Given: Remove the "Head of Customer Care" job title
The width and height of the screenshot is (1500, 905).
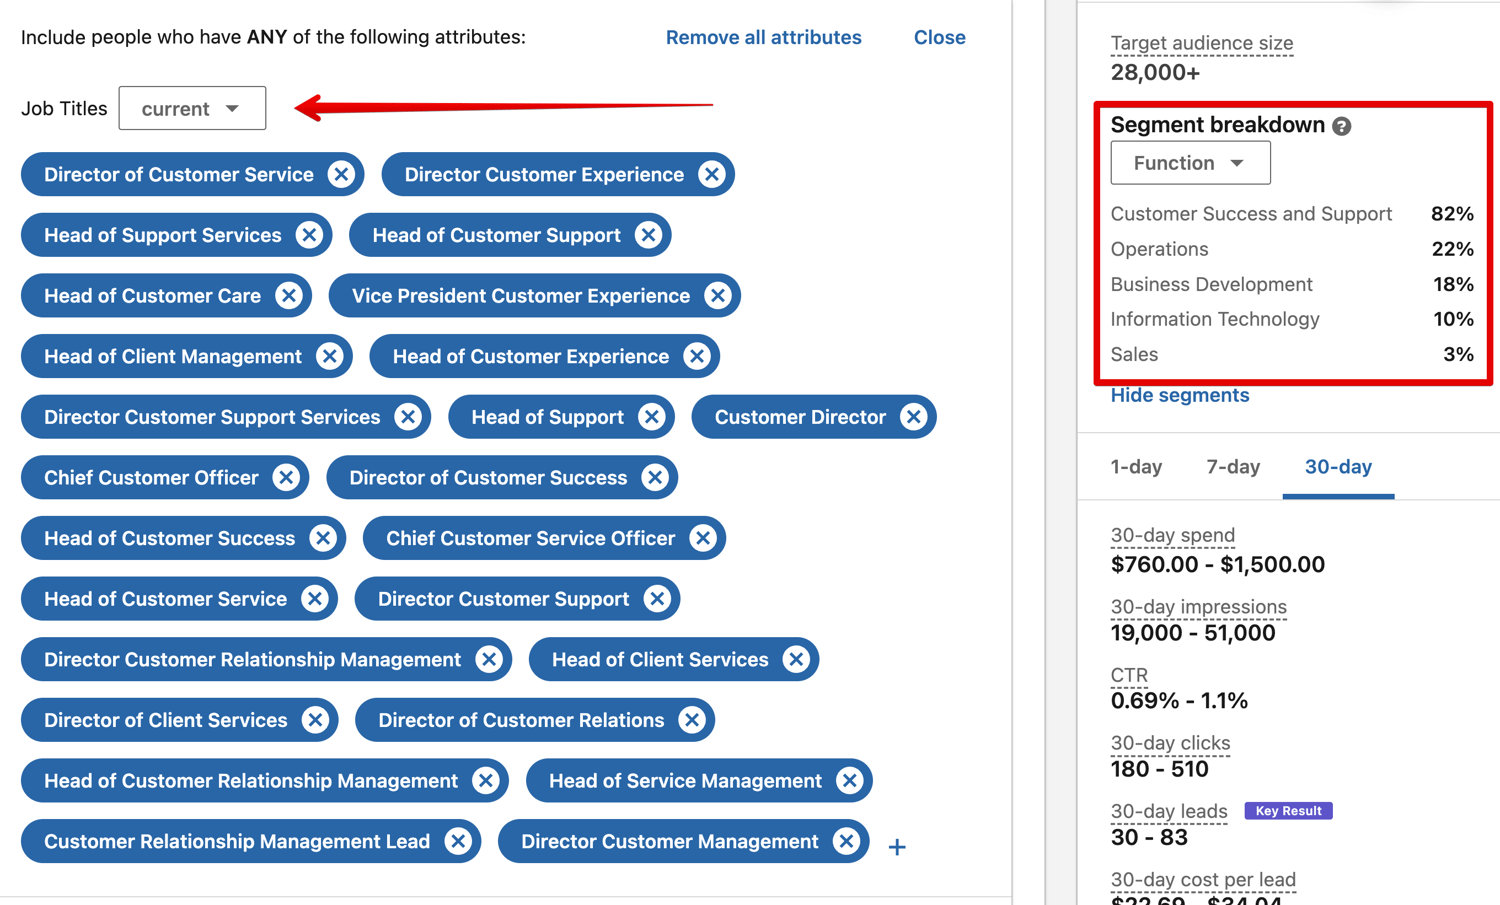Looking at the screenshot, I should tap(289, 295).
